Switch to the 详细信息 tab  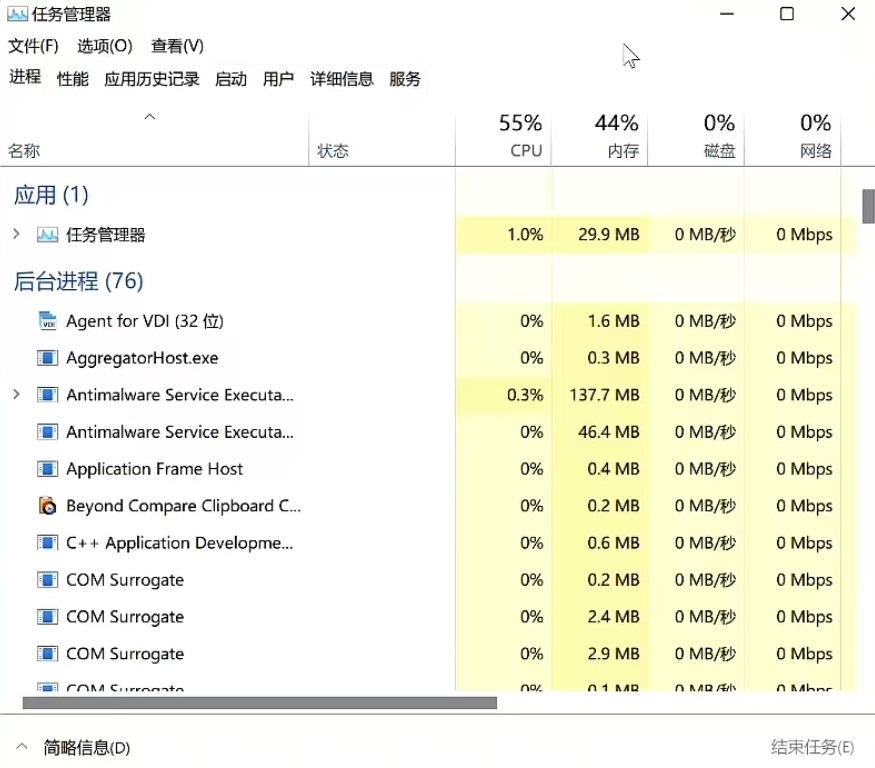point(341,79)
